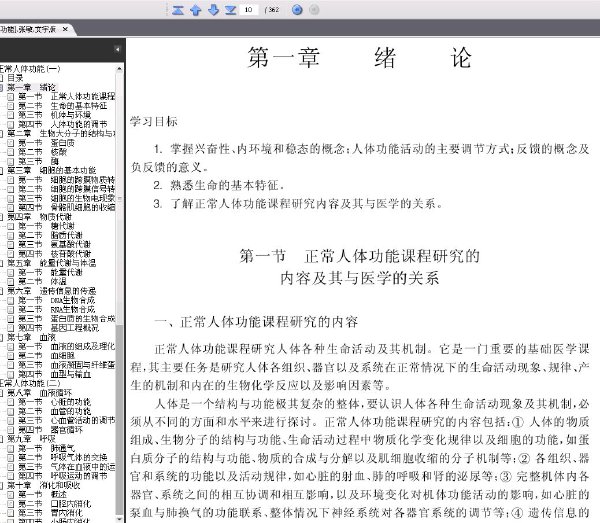
Task: Open bookmark 第四节 人体功能的调节
Action: click(62, 124)
